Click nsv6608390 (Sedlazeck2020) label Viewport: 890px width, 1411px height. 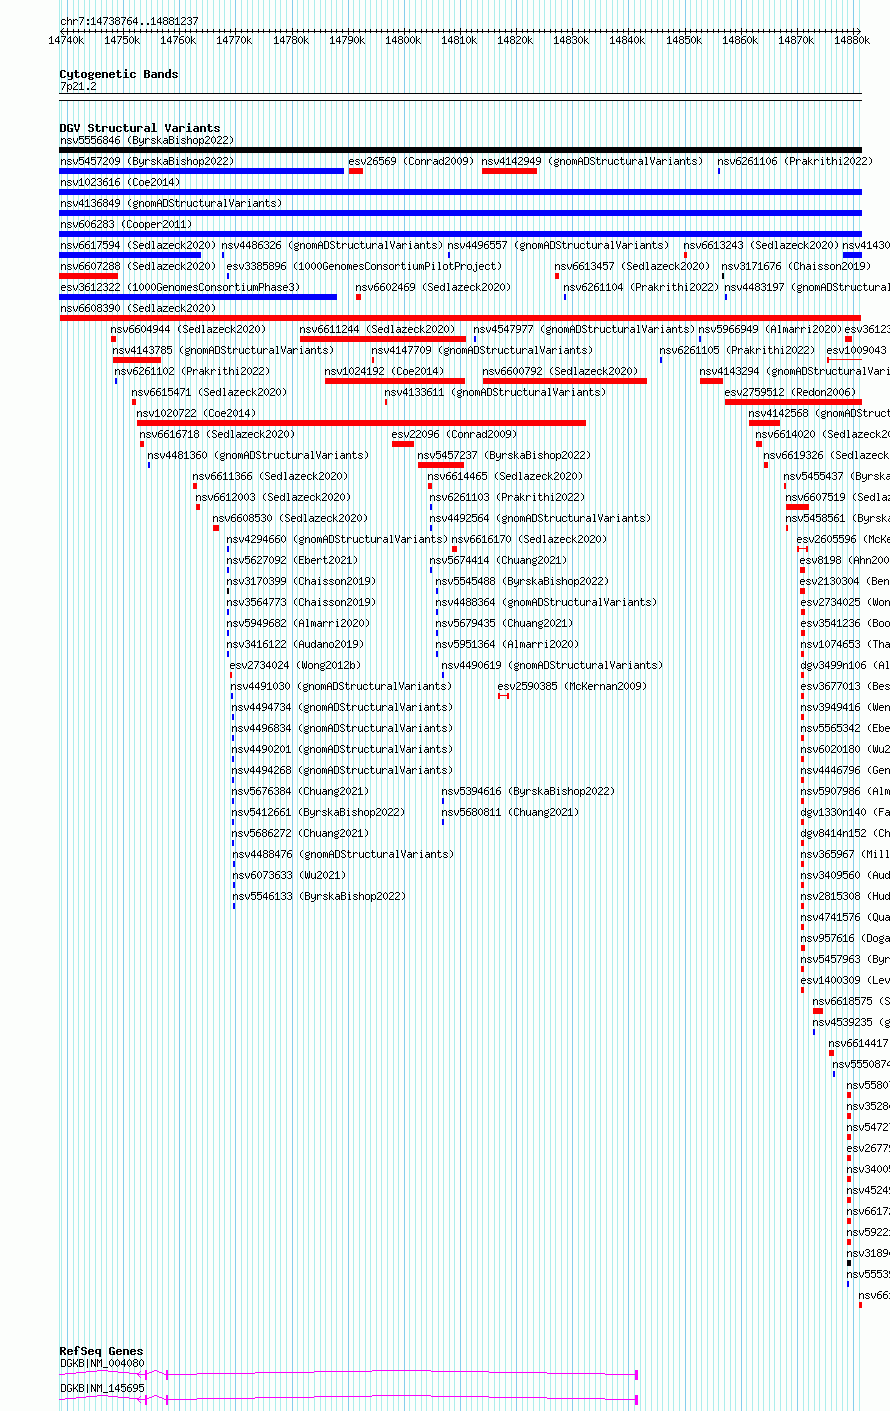(138, 308)
